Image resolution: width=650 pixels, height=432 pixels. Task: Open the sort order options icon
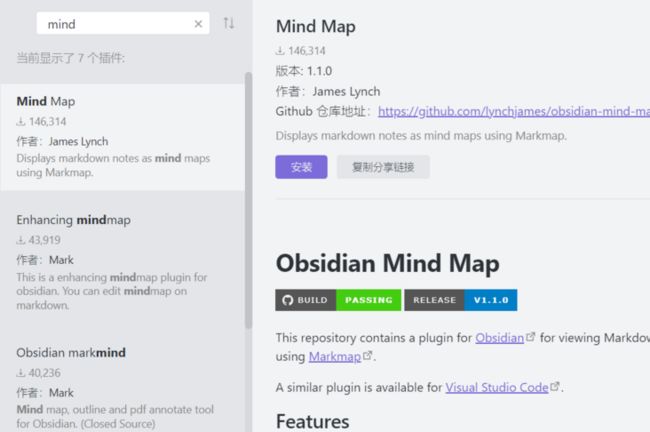point(229,23)
